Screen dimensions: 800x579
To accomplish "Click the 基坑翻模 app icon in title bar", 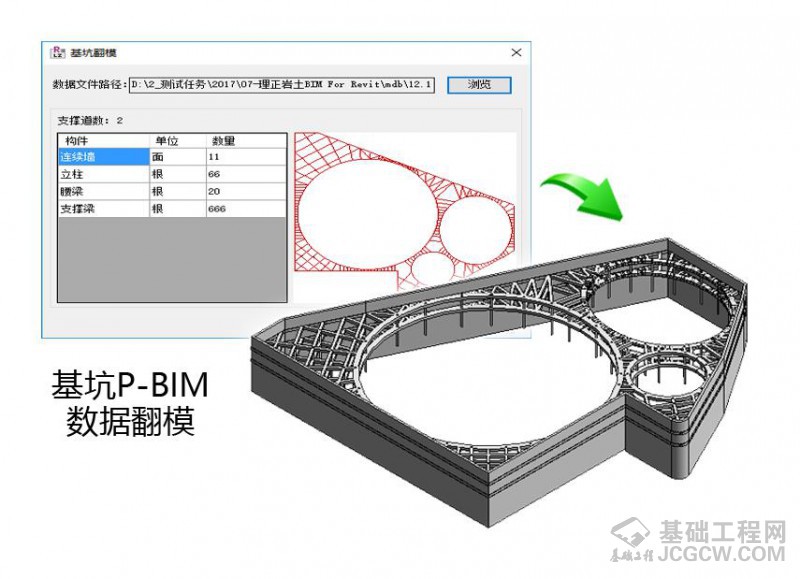I will coord(58,52).
